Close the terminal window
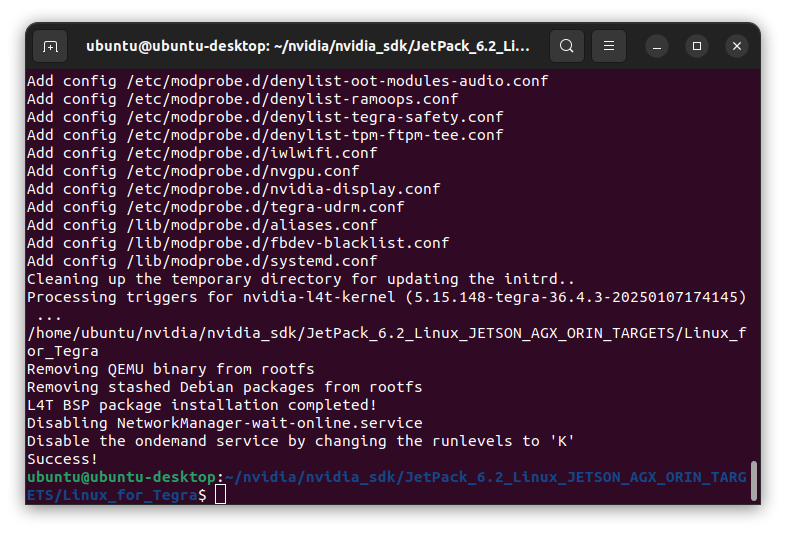Image resolution: width=786 pixels, height=533 pixels. tap(737, 46)
